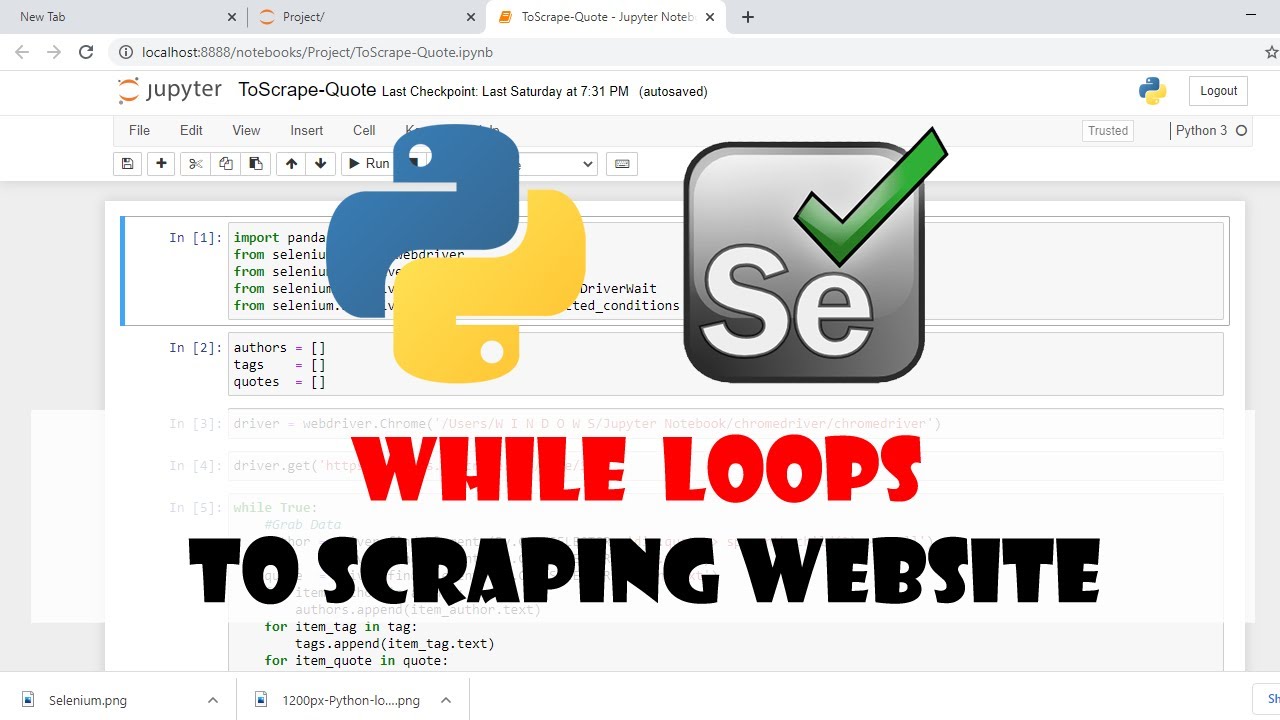Open the File menu
The image size is (1280, 720).
(x=139, y=130)
